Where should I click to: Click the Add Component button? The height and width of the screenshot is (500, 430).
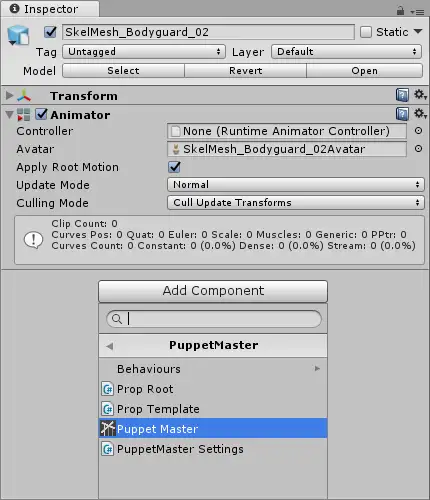[213, 291]
